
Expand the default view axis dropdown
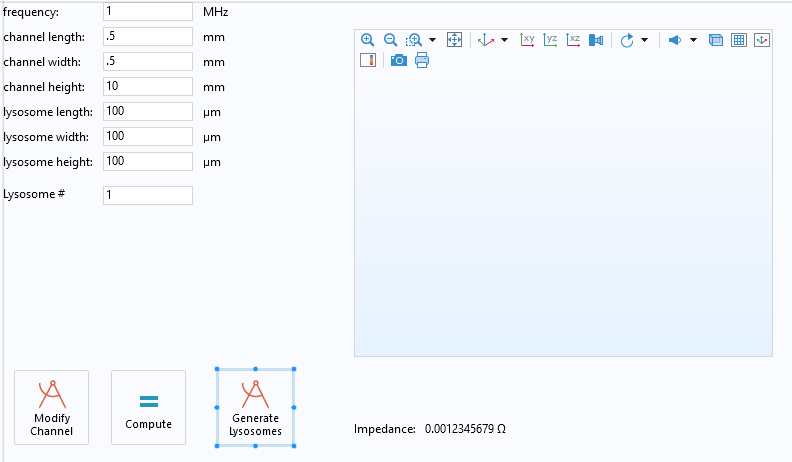pyautogui.click(x=504, y=40)
